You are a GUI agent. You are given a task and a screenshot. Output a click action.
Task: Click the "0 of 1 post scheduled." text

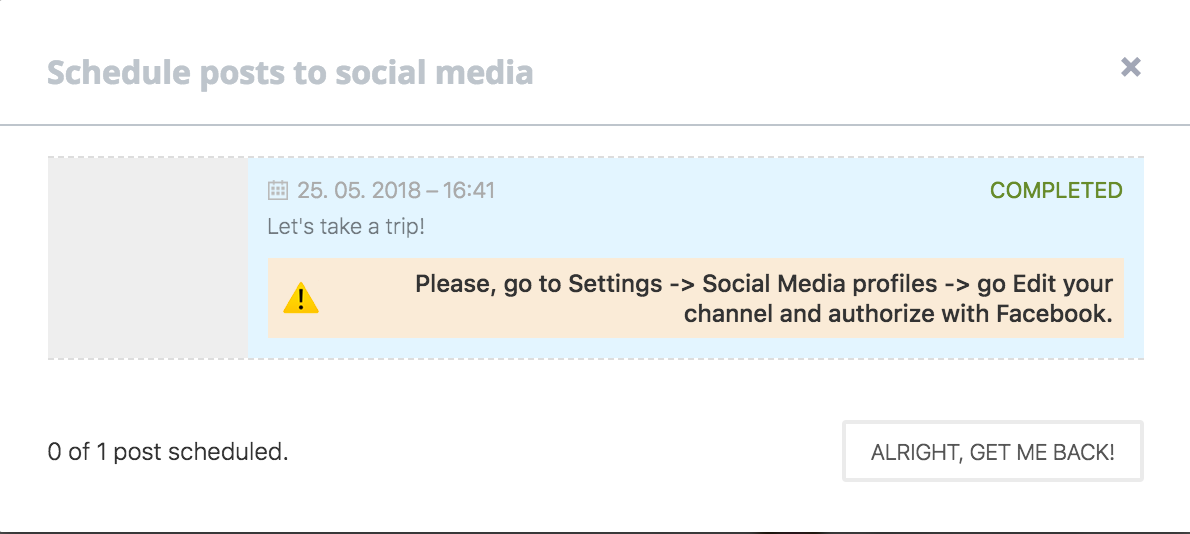168,452
